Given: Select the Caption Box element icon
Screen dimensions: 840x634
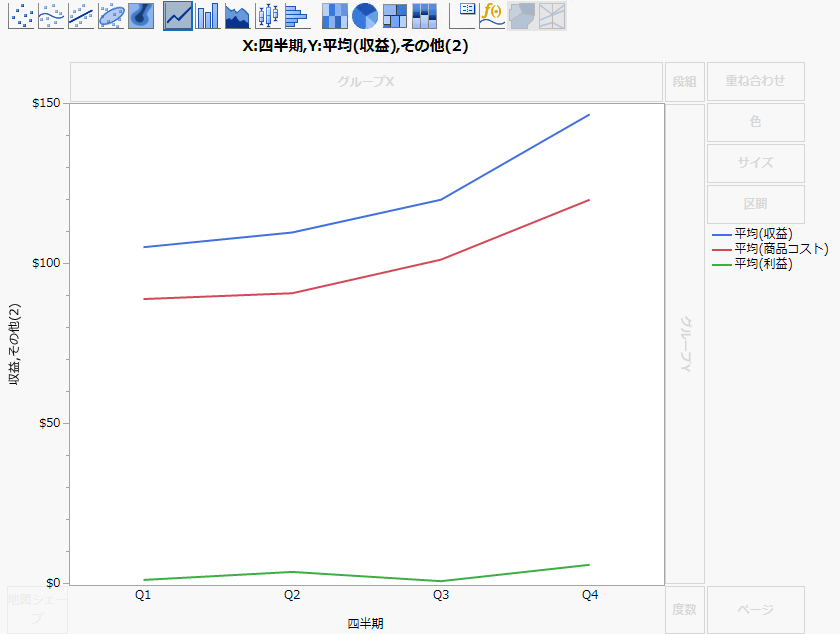Looking at the screenshot, I should [x=462, y=16].
